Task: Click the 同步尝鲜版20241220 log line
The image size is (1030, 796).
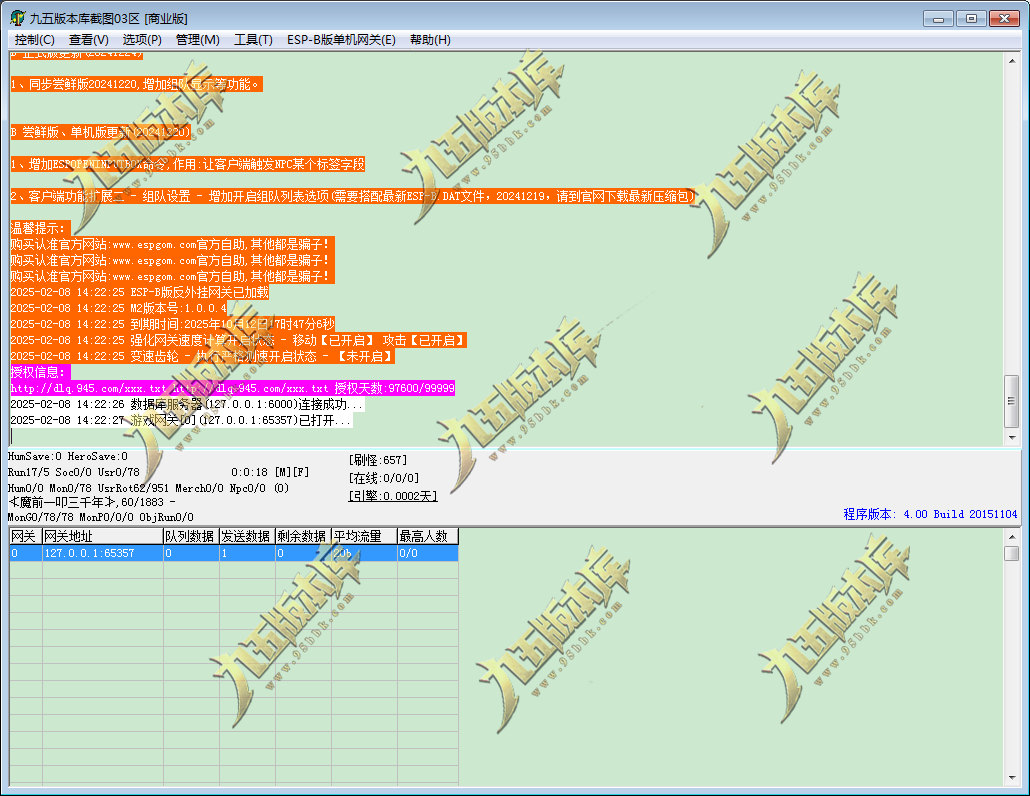Action: 137,84
